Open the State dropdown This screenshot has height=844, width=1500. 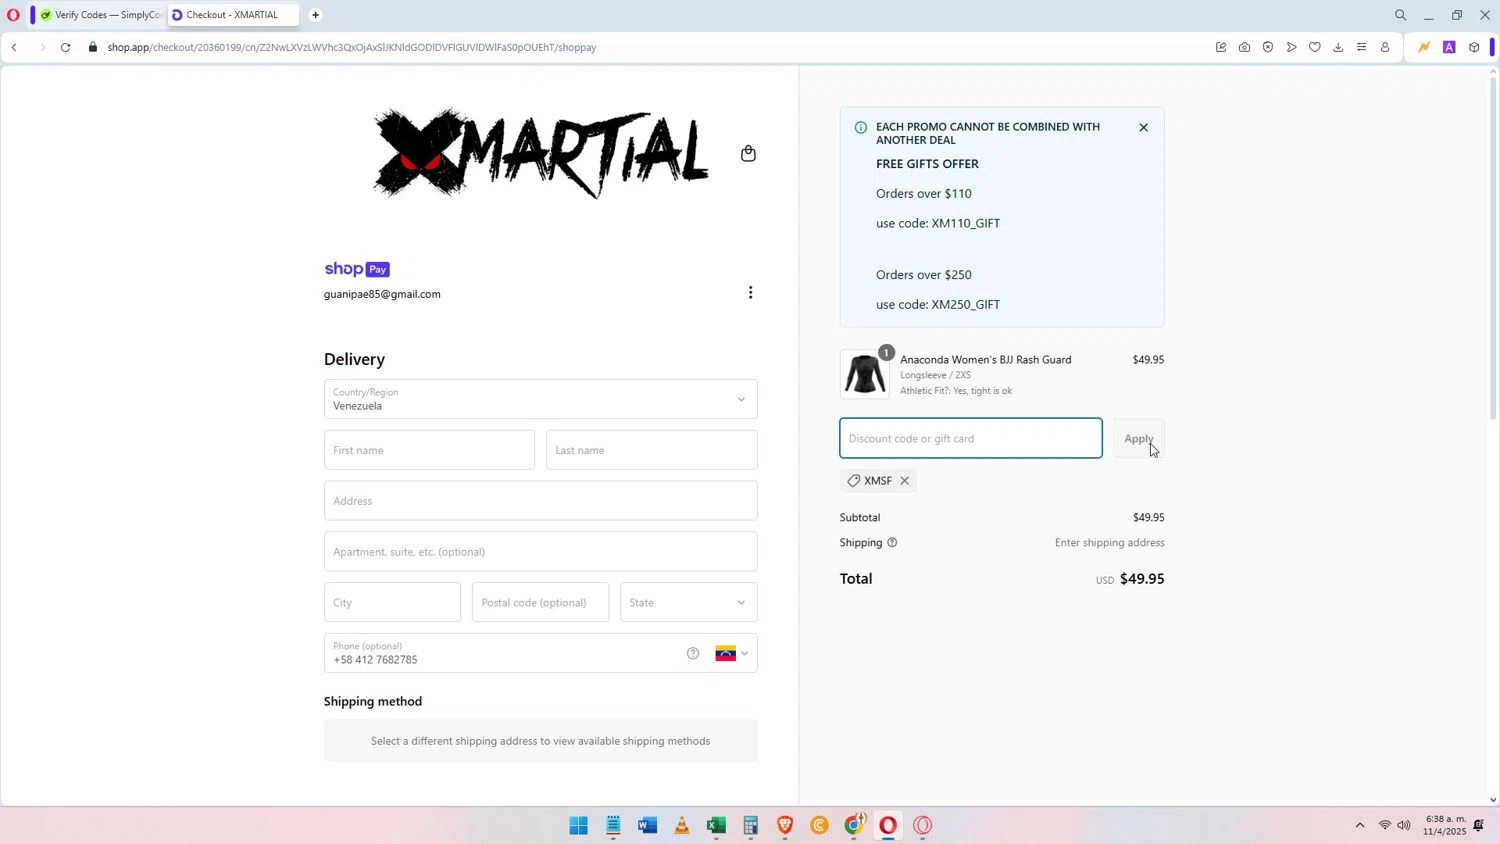689,603
